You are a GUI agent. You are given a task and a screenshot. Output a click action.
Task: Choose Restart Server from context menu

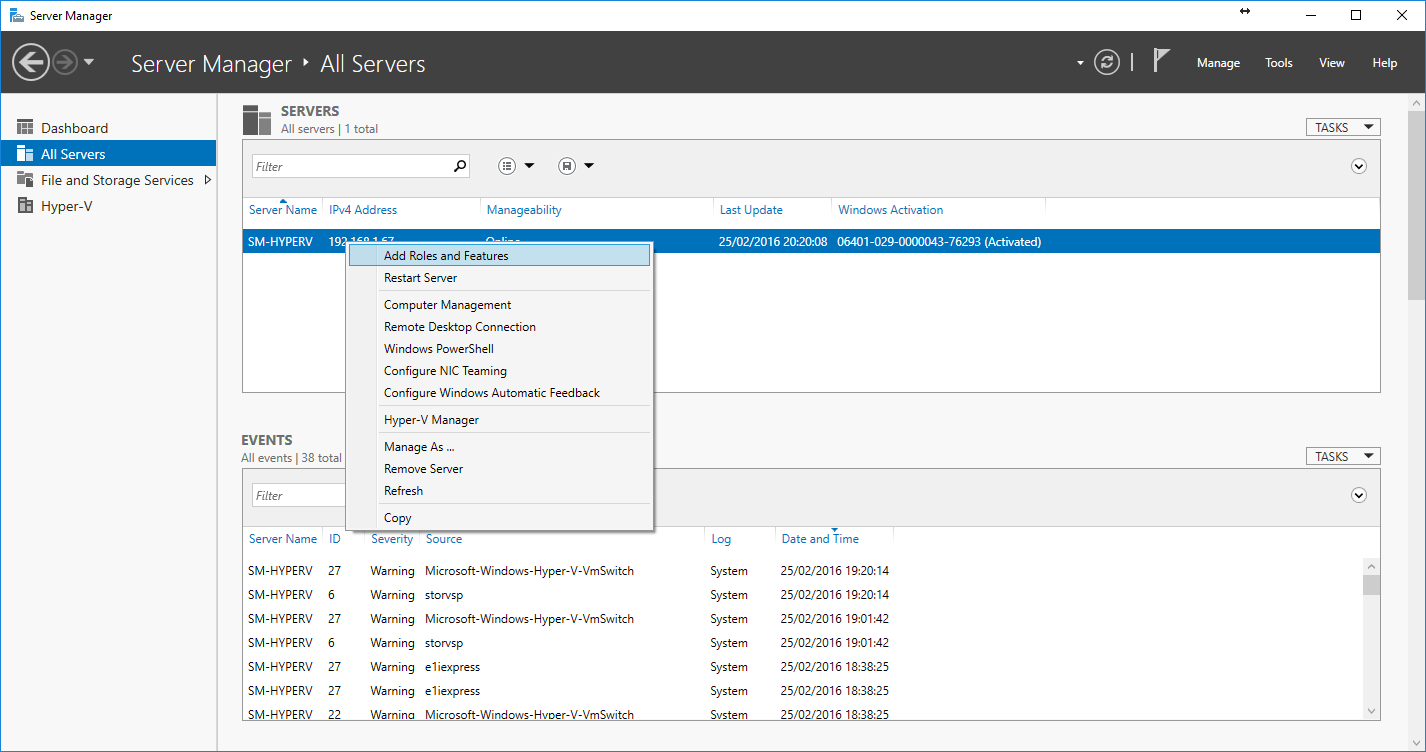pyautogui.click(x=499, y=278)
